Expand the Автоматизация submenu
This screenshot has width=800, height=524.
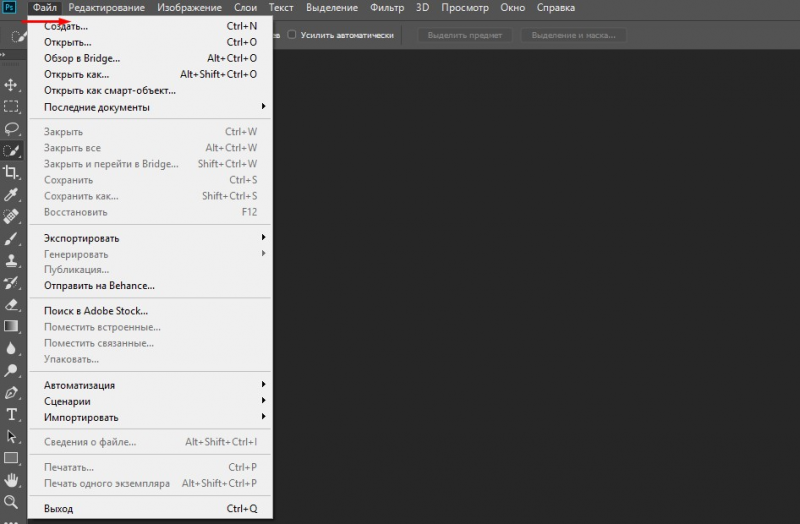[x=151, y=385]
